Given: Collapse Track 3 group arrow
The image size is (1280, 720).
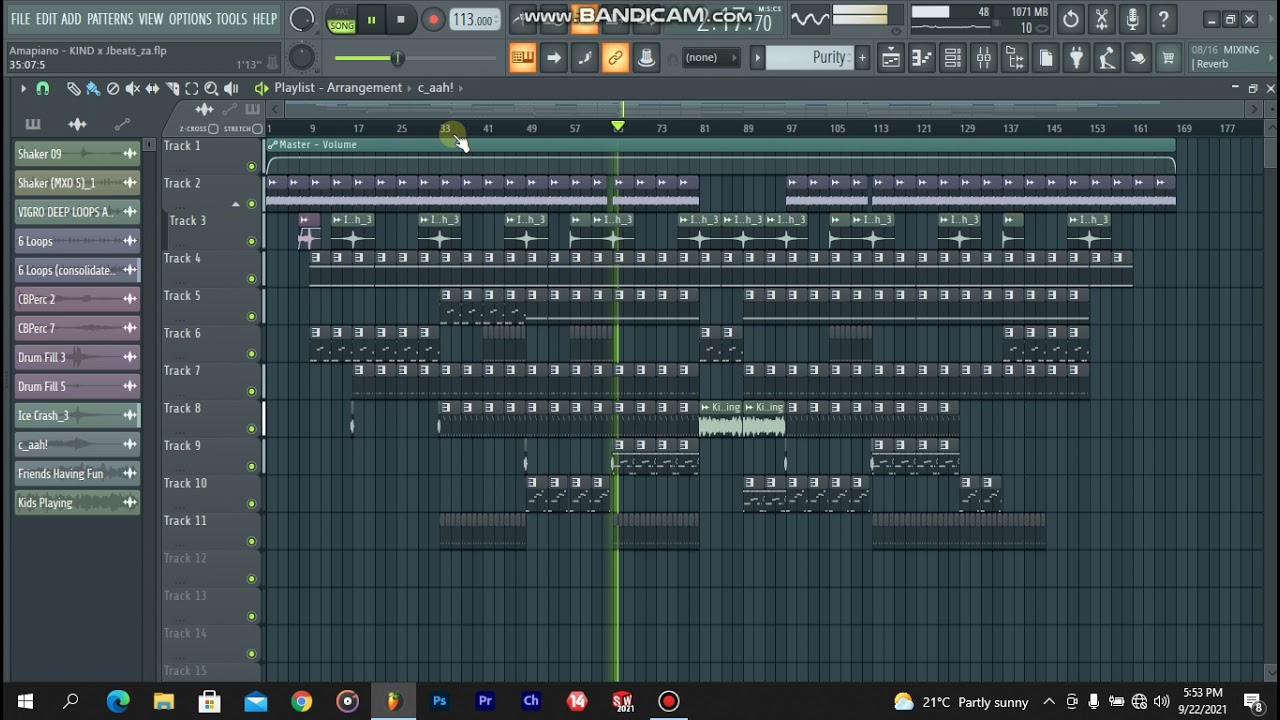Looking at the screenshot, I should tap(236, 204).
